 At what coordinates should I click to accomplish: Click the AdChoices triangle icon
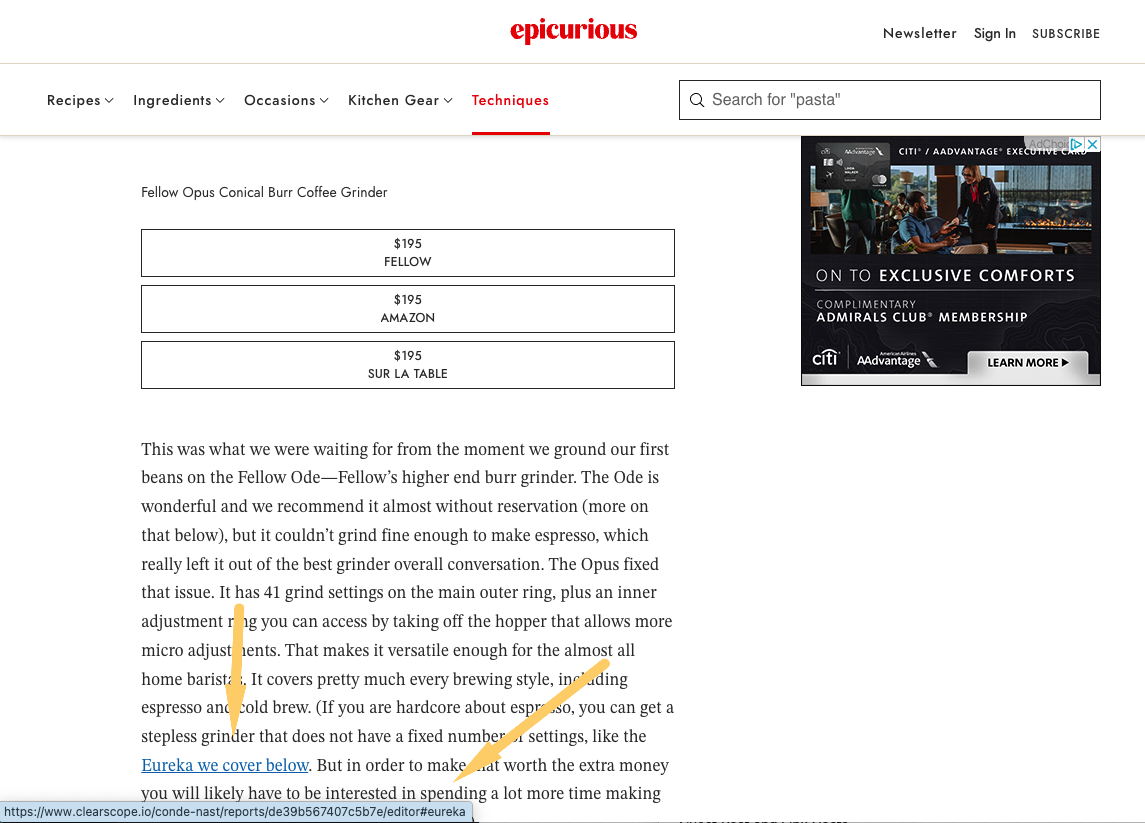(x=1077, y=144)
